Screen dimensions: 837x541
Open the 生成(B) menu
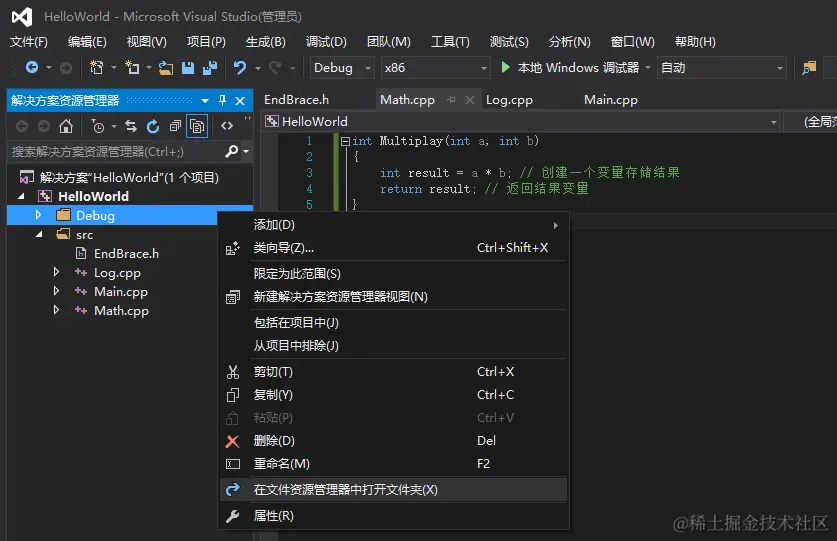tap(265, 42)
